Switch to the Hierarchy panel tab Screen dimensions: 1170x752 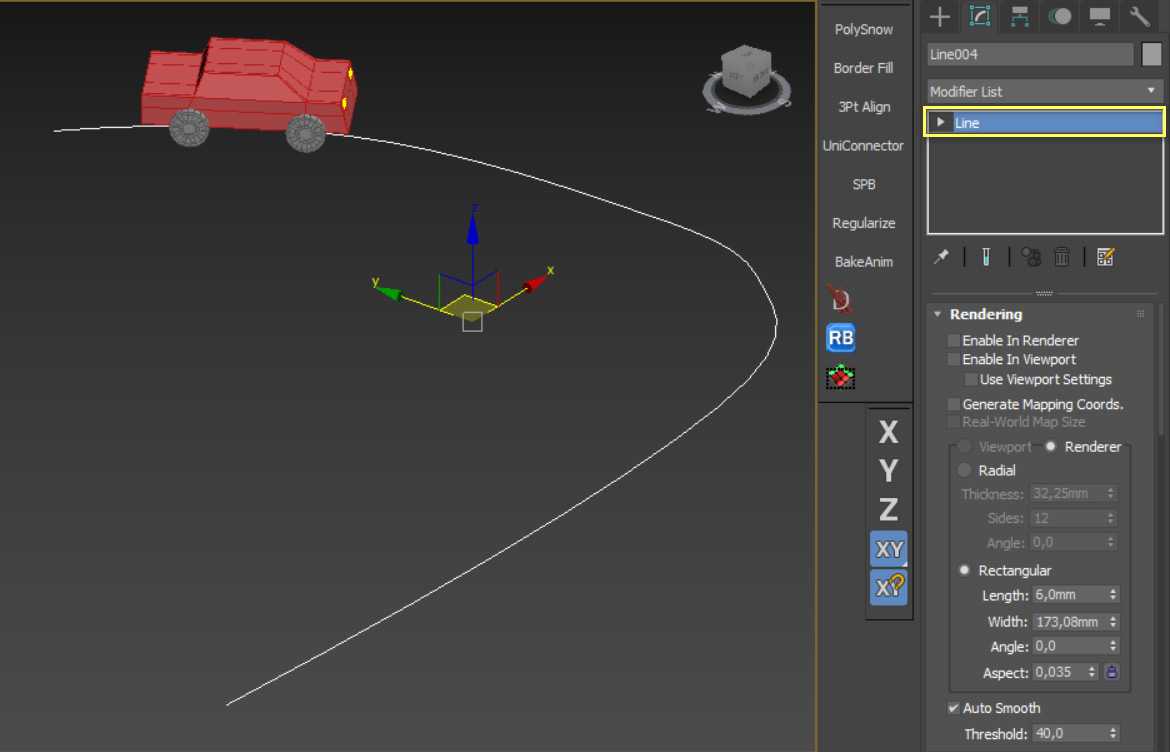coord(1020,17)
